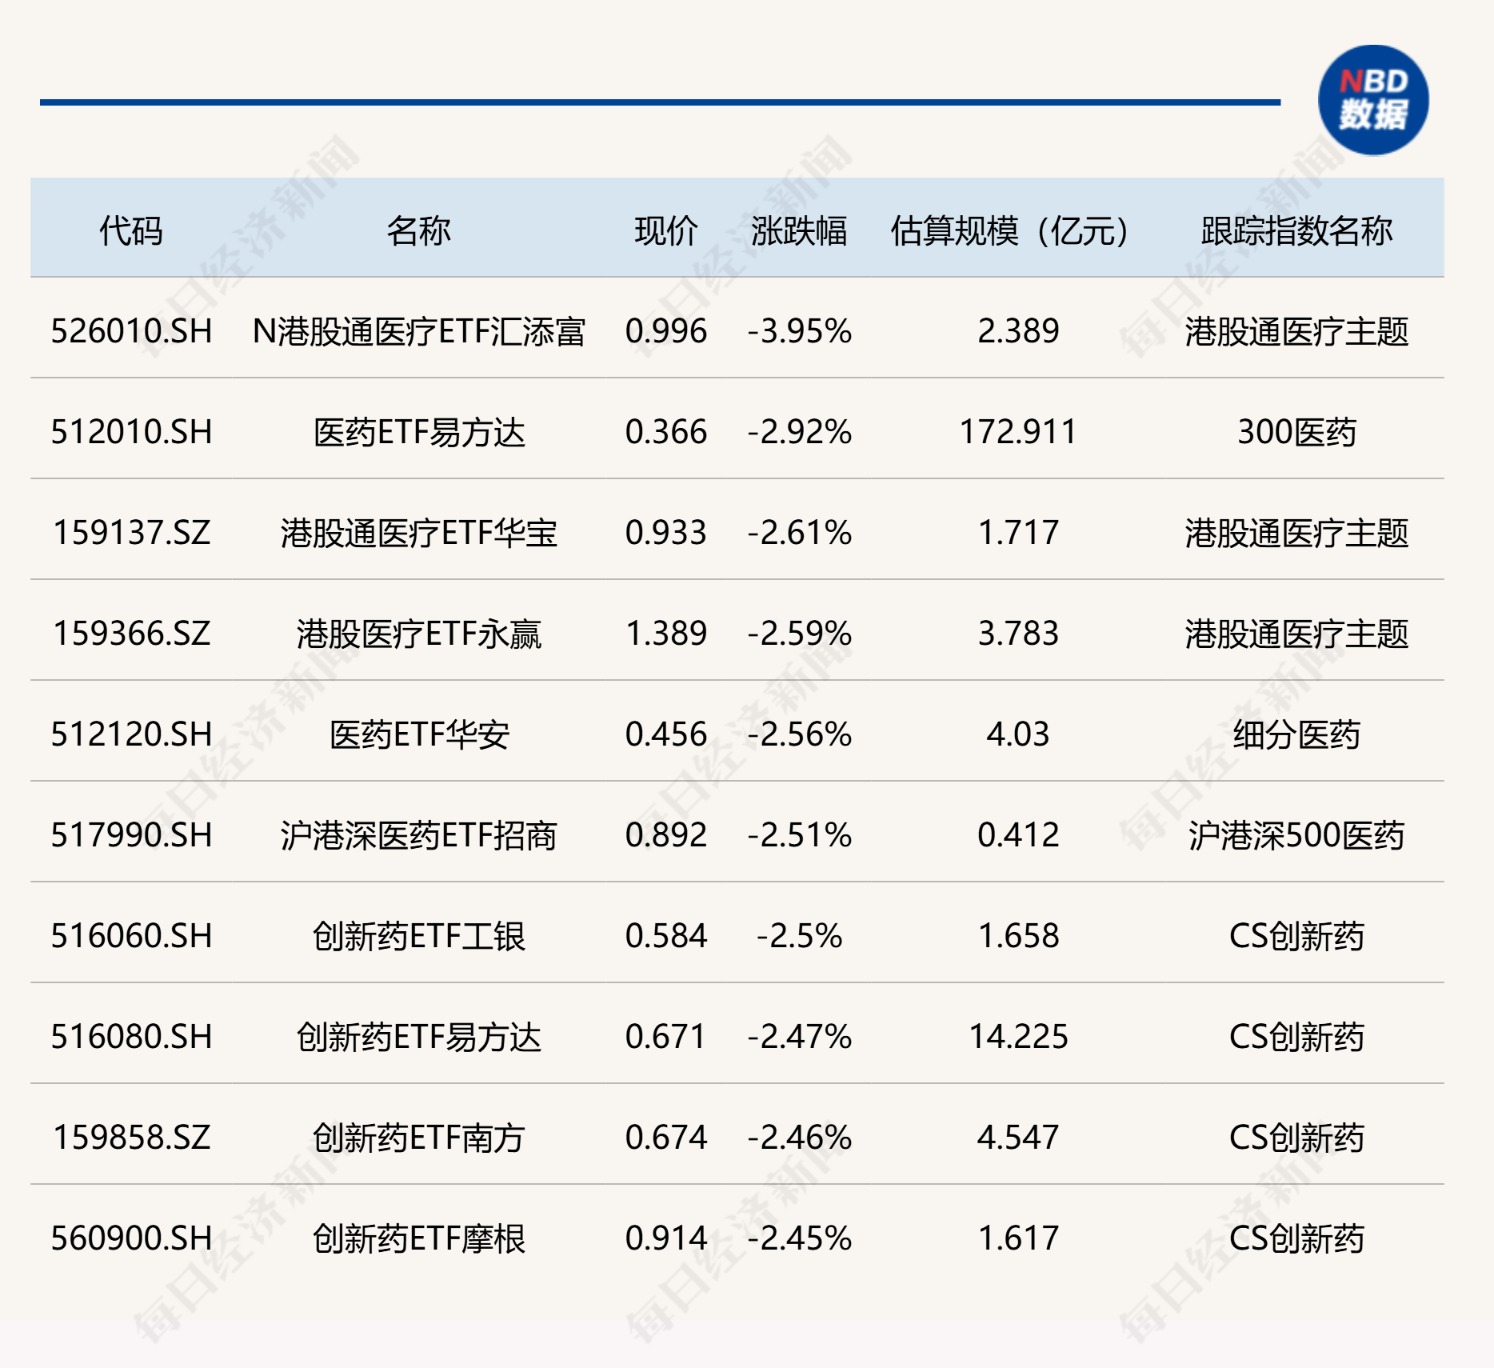Screen dimensions: 1494x1368
Task: Click code 560900.SH
Action: [x=132, y=1239]
